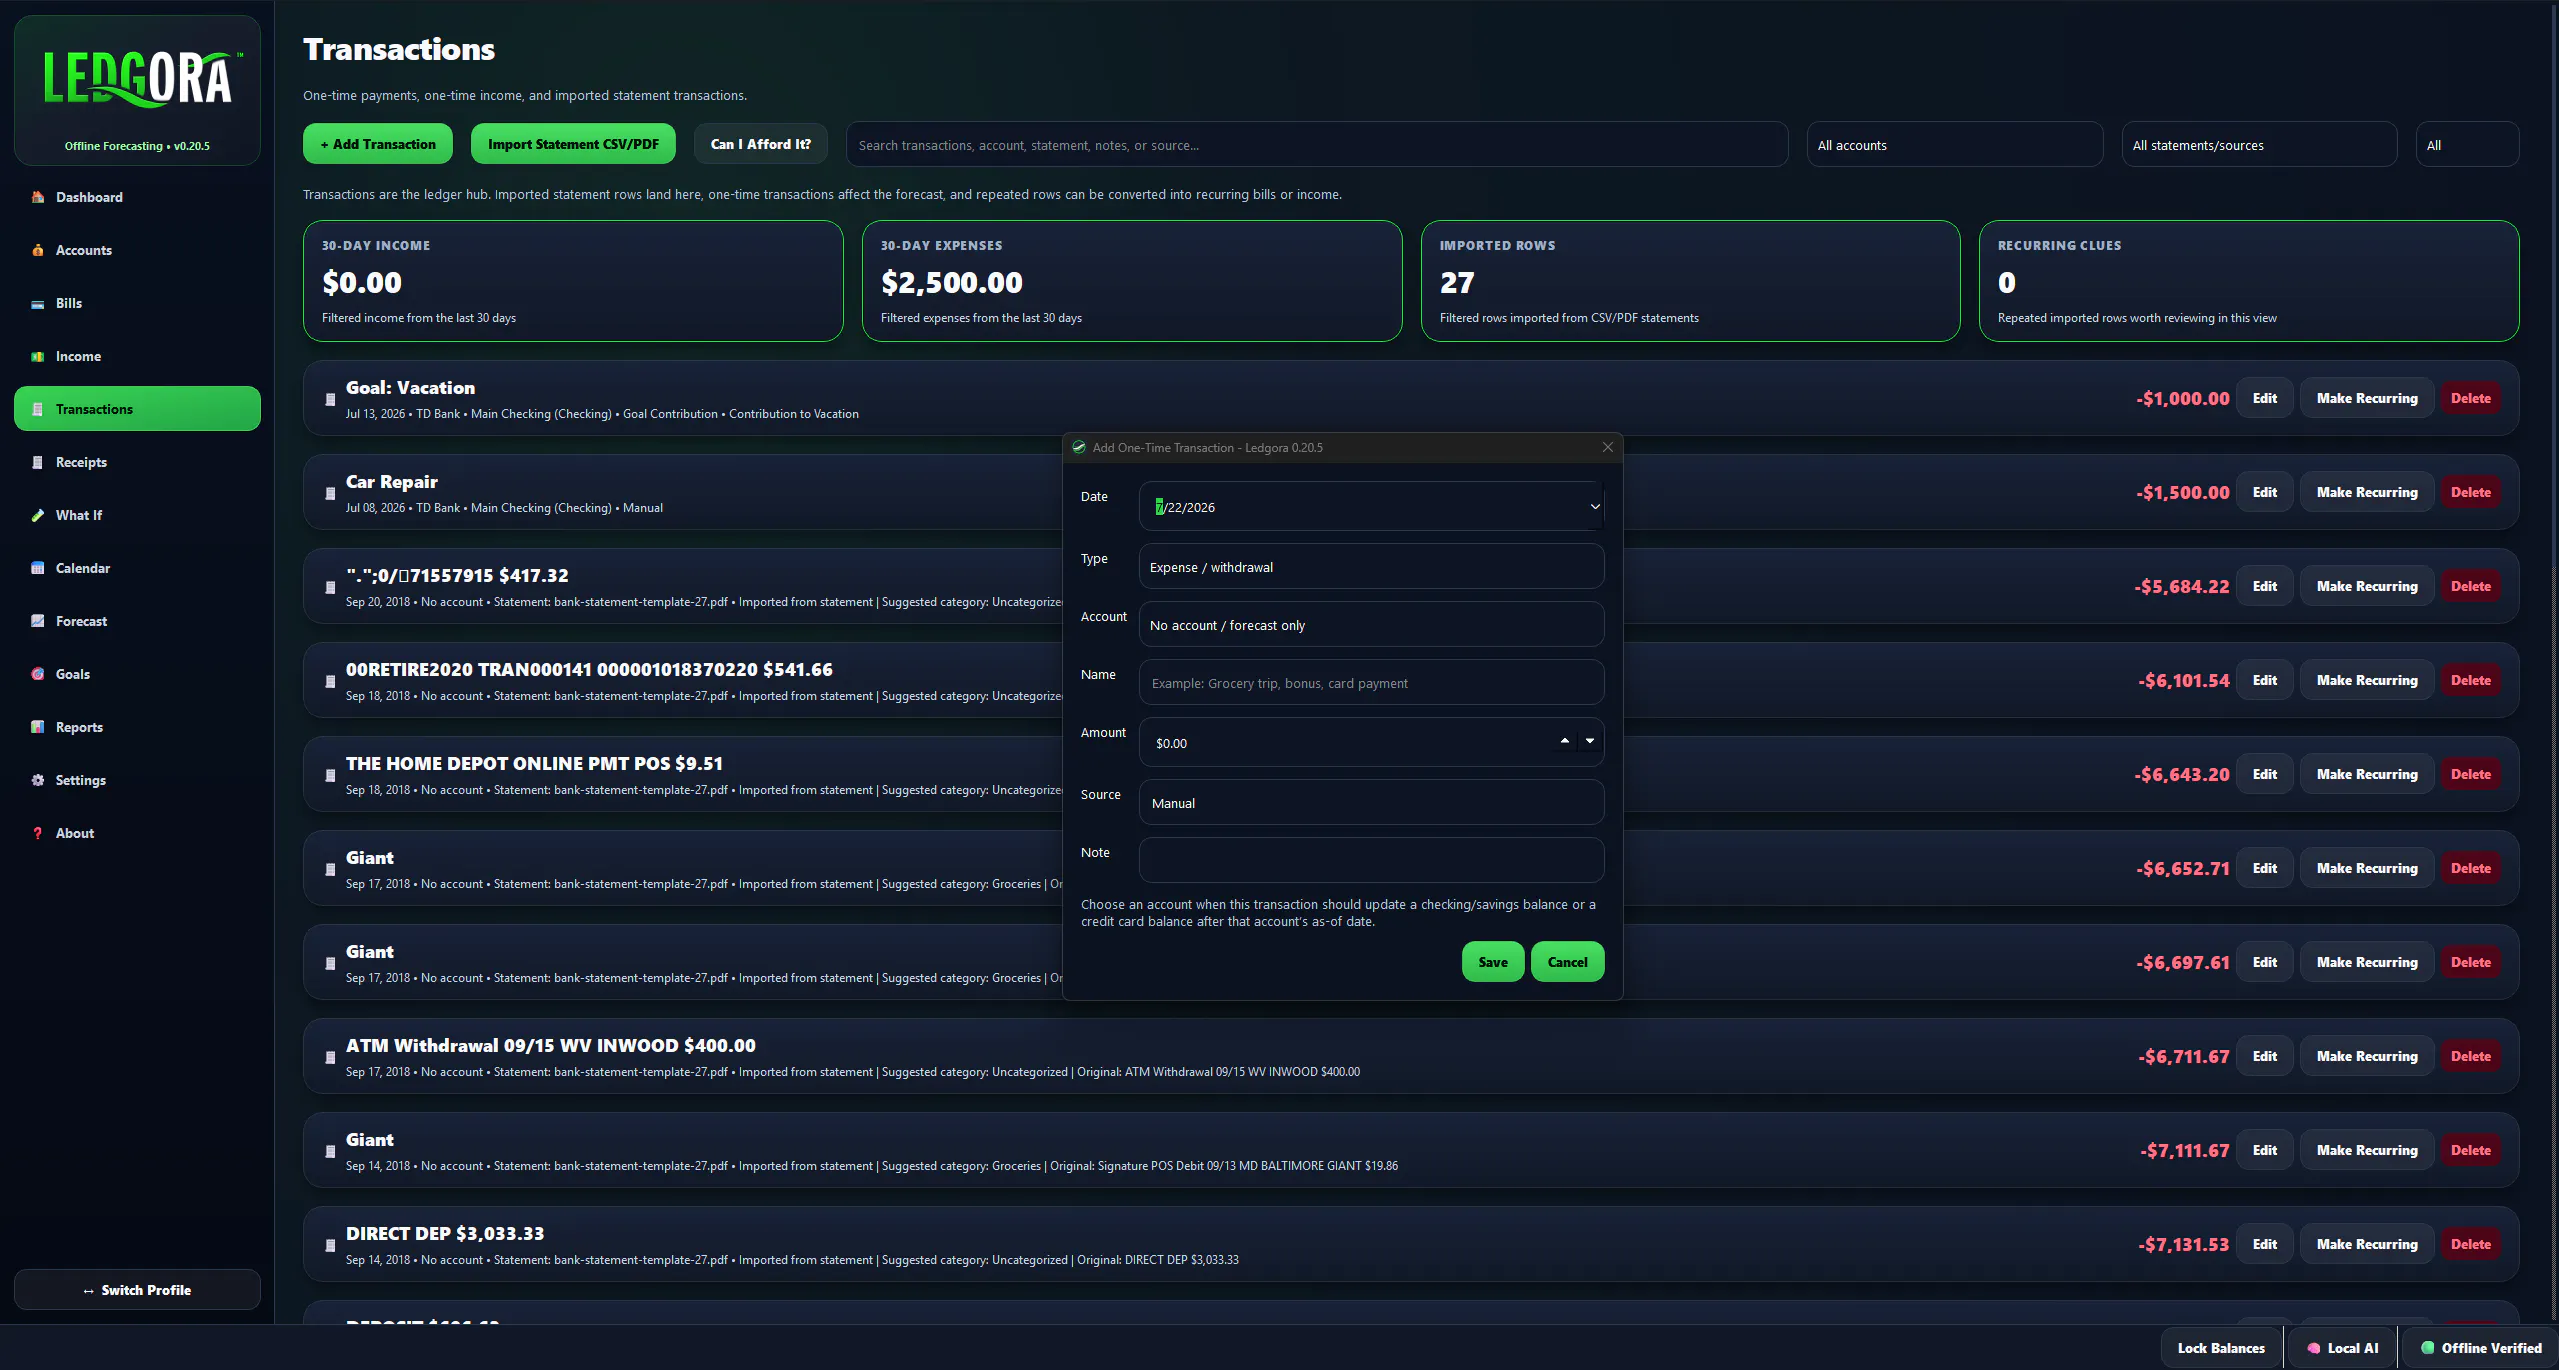This screenshot has height=1370, width=2559.
Task: Click the Note input field
Action: tap(1371, 860)
